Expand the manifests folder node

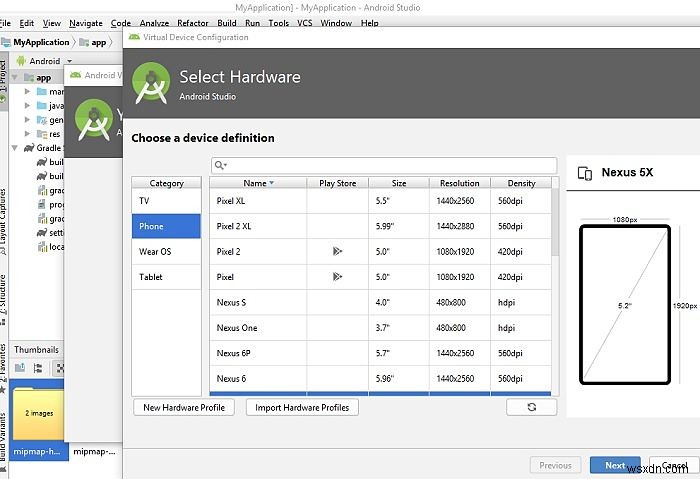point(27,92)
